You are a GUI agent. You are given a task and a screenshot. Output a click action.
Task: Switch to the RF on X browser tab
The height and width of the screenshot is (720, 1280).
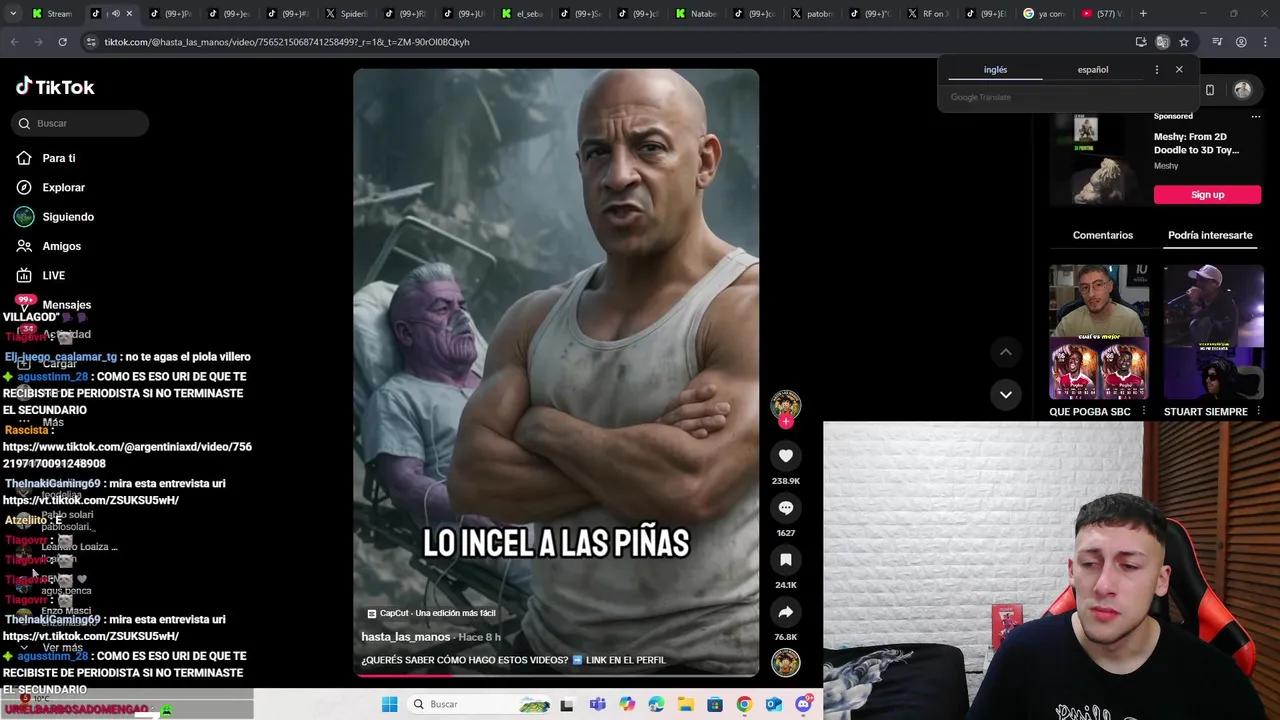(x=928, y=14)
